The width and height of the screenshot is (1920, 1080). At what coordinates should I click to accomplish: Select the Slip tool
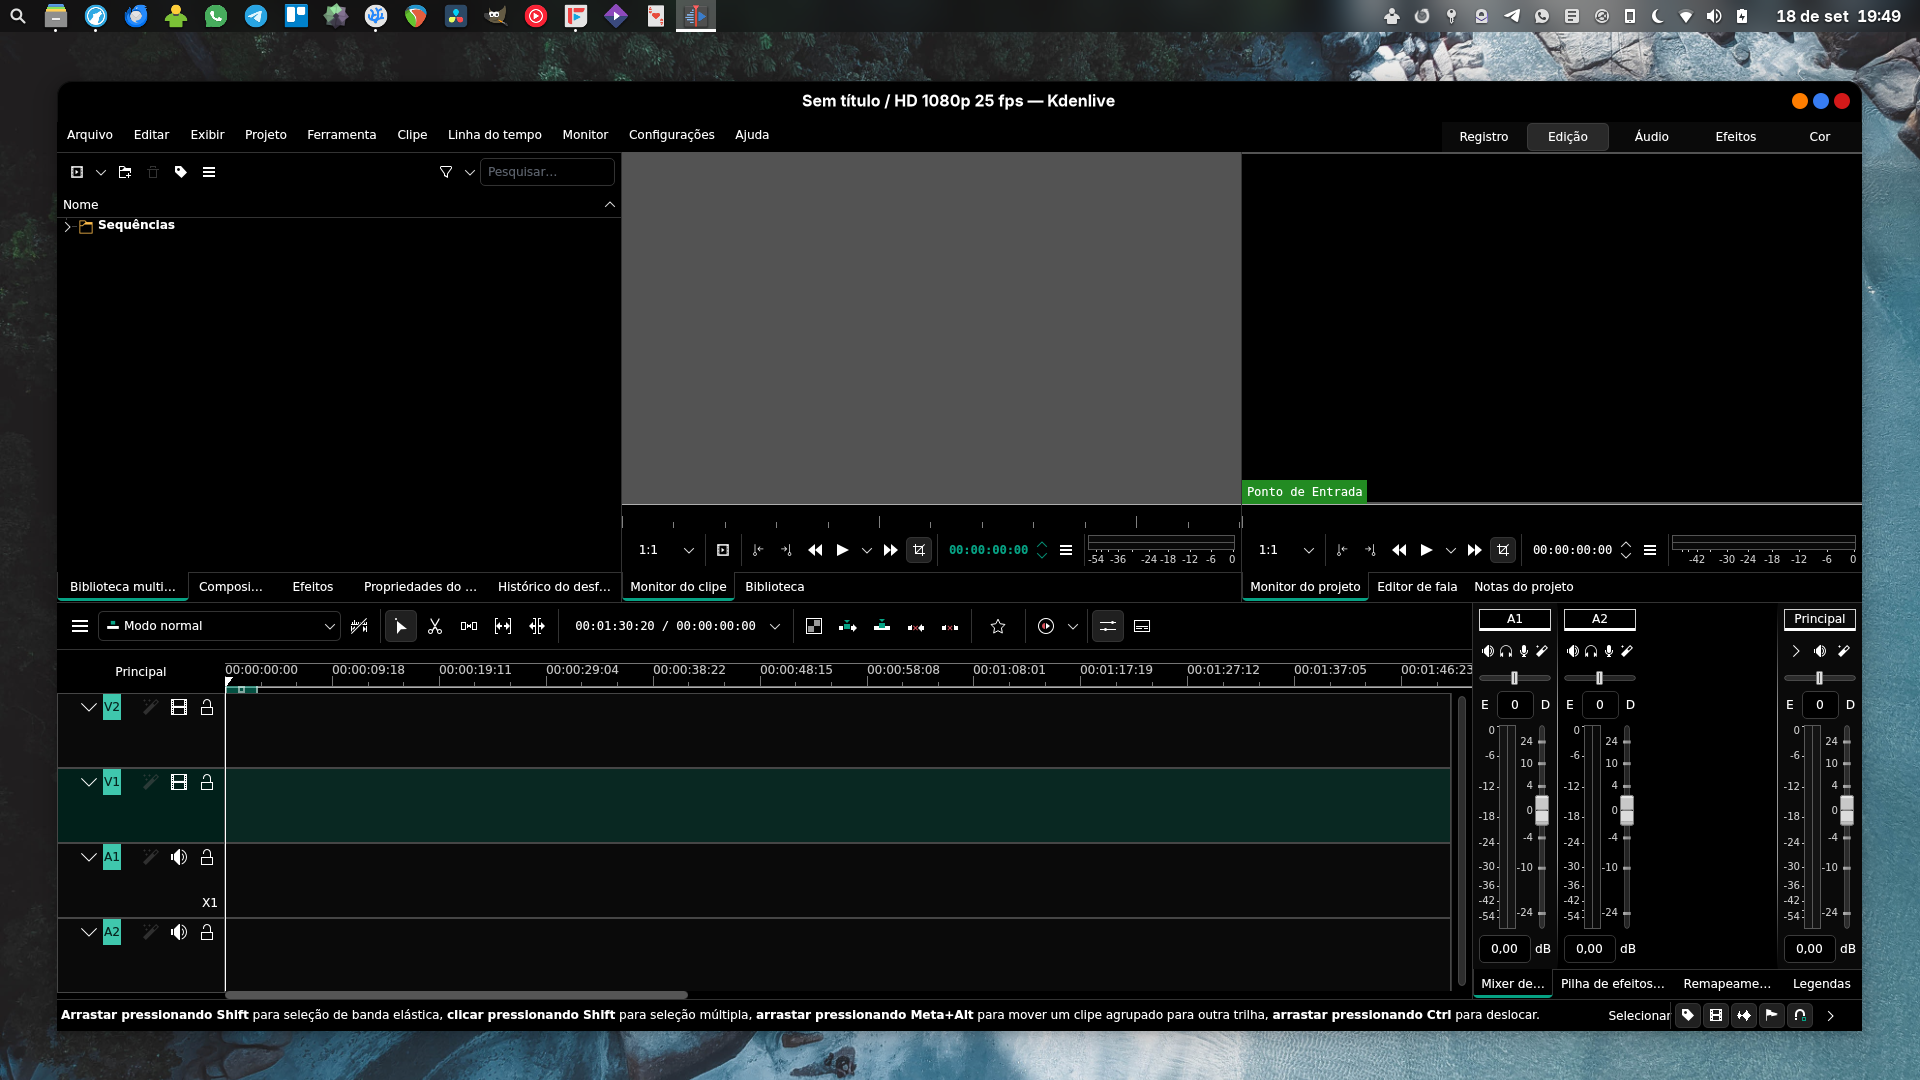503,626
